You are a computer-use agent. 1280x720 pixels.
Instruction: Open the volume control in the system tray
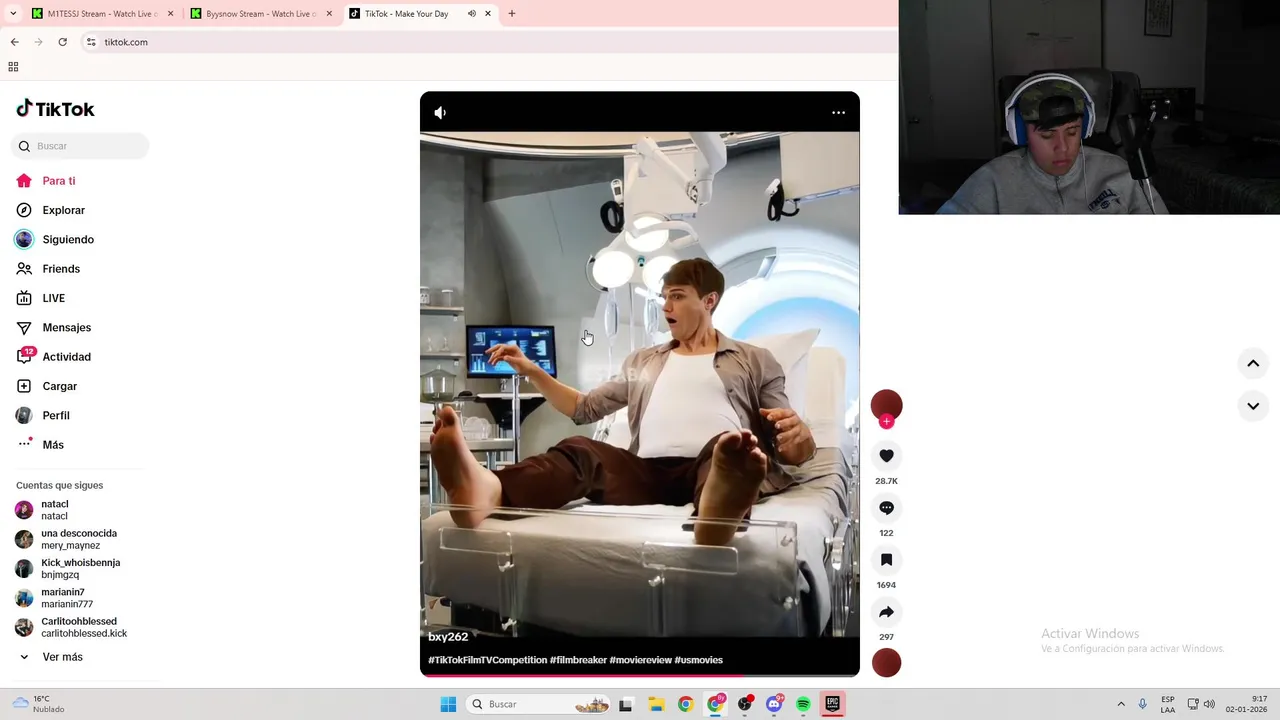click(1209, 704)
